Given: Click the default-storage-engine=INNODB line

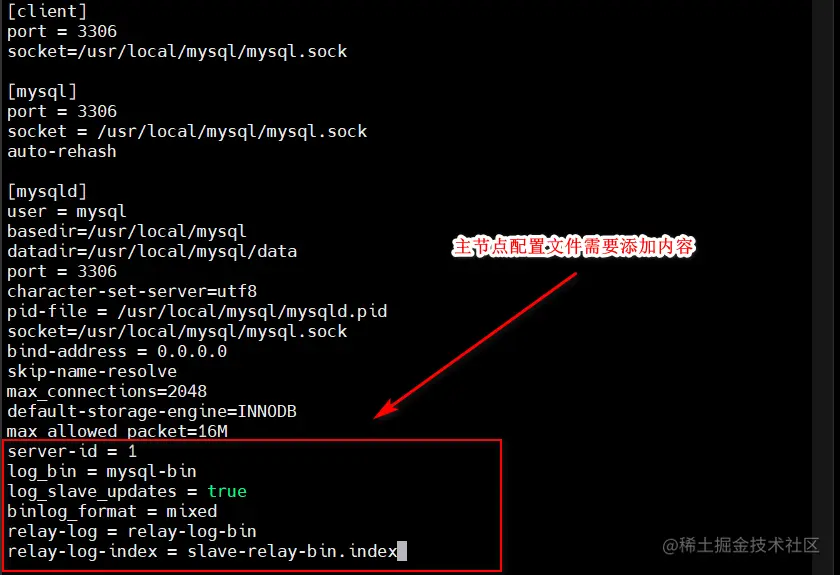Looking at the screenshot, I should [x=152, y=412].
